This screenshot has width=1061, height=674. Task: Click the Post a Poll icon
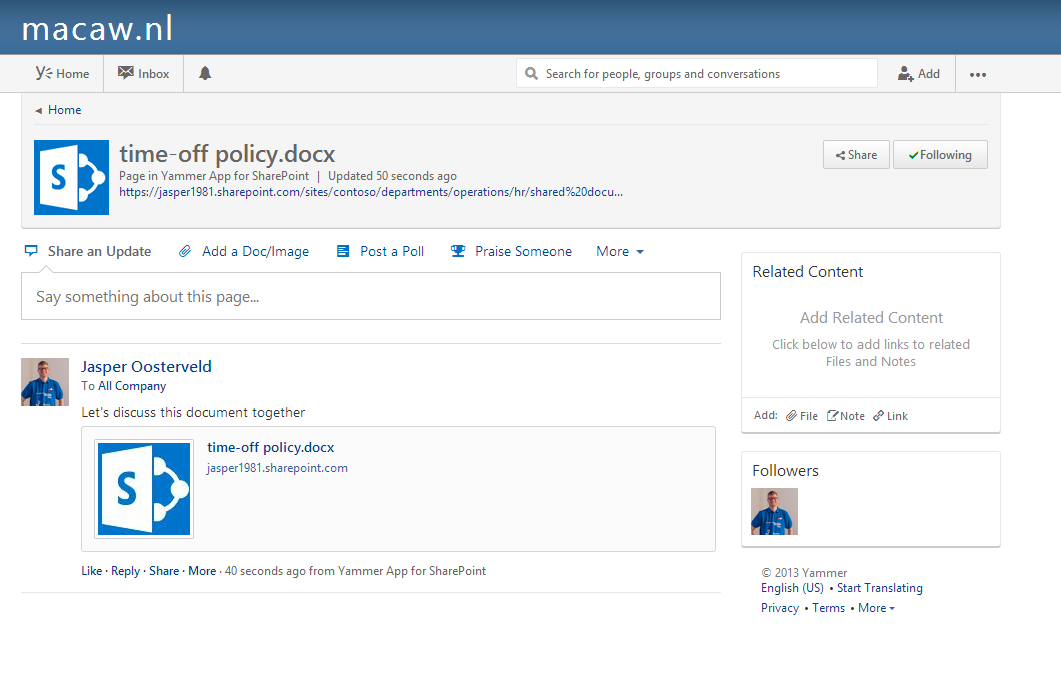pyautogui.click(x=343, y=251)
